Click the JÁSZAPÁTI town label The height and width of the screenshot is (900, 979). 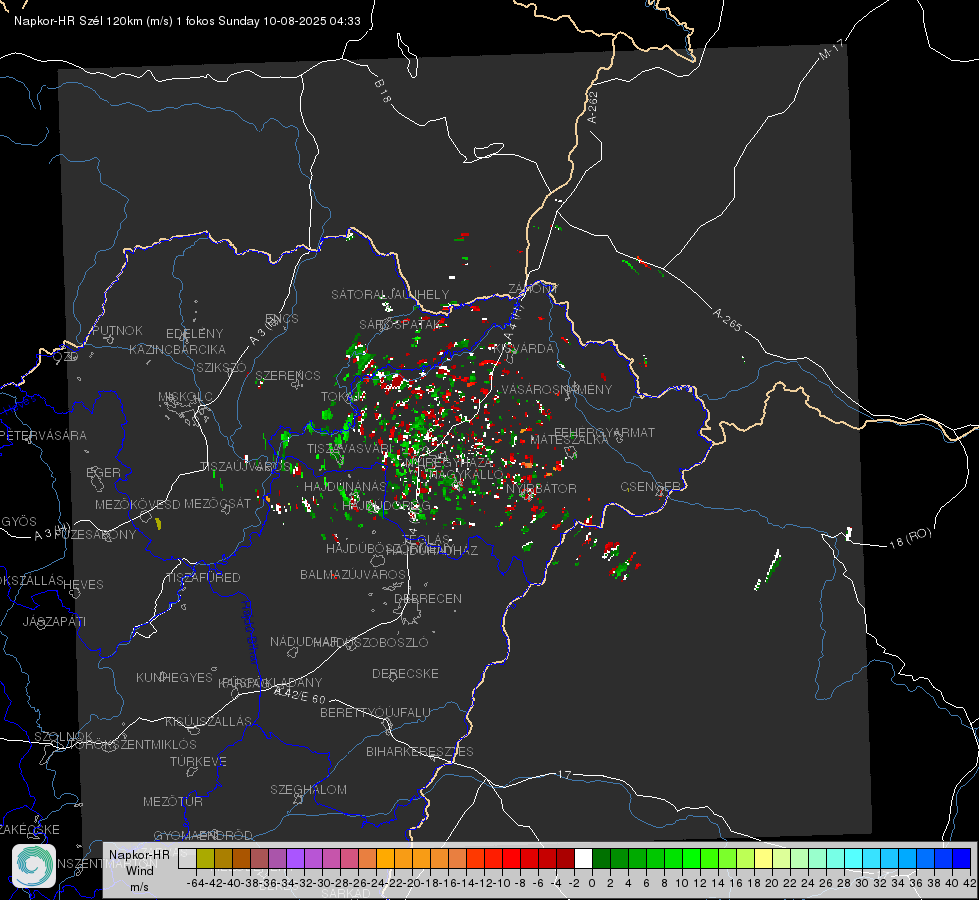pyautogui.click(x=54, y=621)
